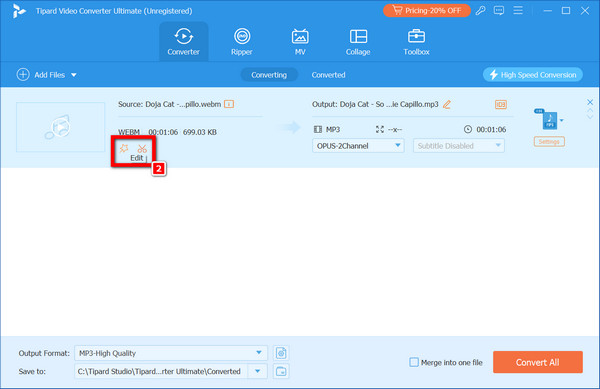View source file info icon

[229, 104]
